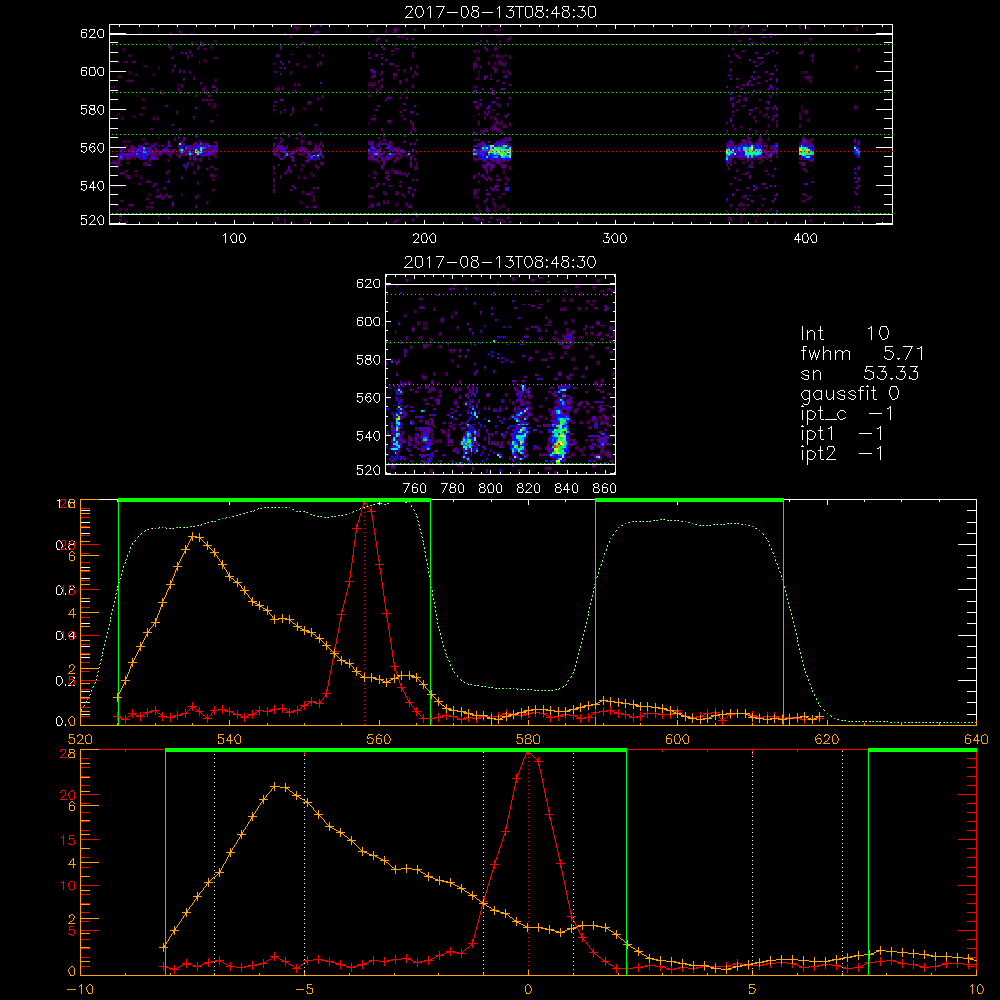Click the "640" x-axis label of the 520–640 profile plot
The image size is (1000, 1000).
976,739
